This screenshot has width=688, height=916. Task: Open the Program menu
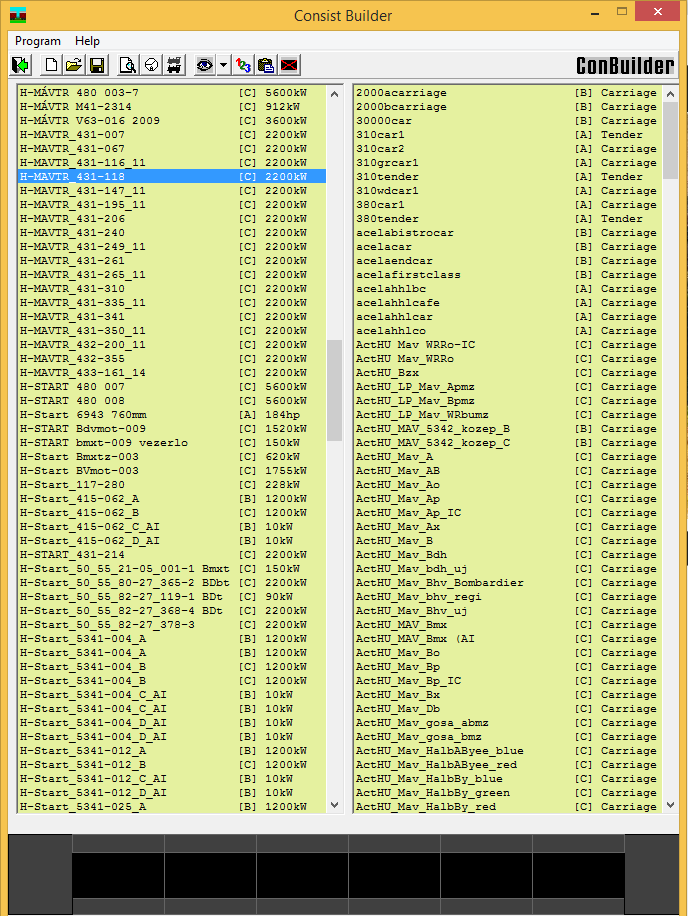pos(38,41)
